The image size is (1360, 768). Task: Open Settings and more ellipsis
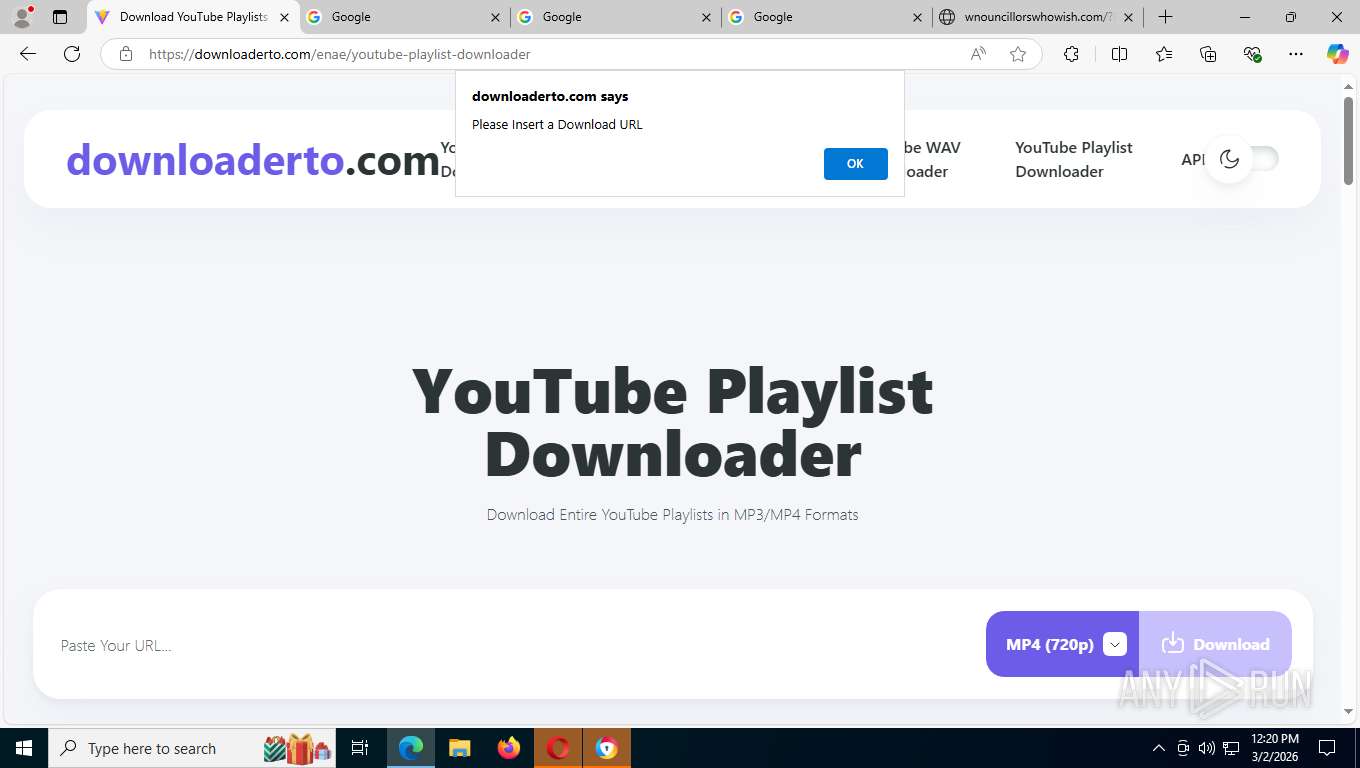[1296, 54]
